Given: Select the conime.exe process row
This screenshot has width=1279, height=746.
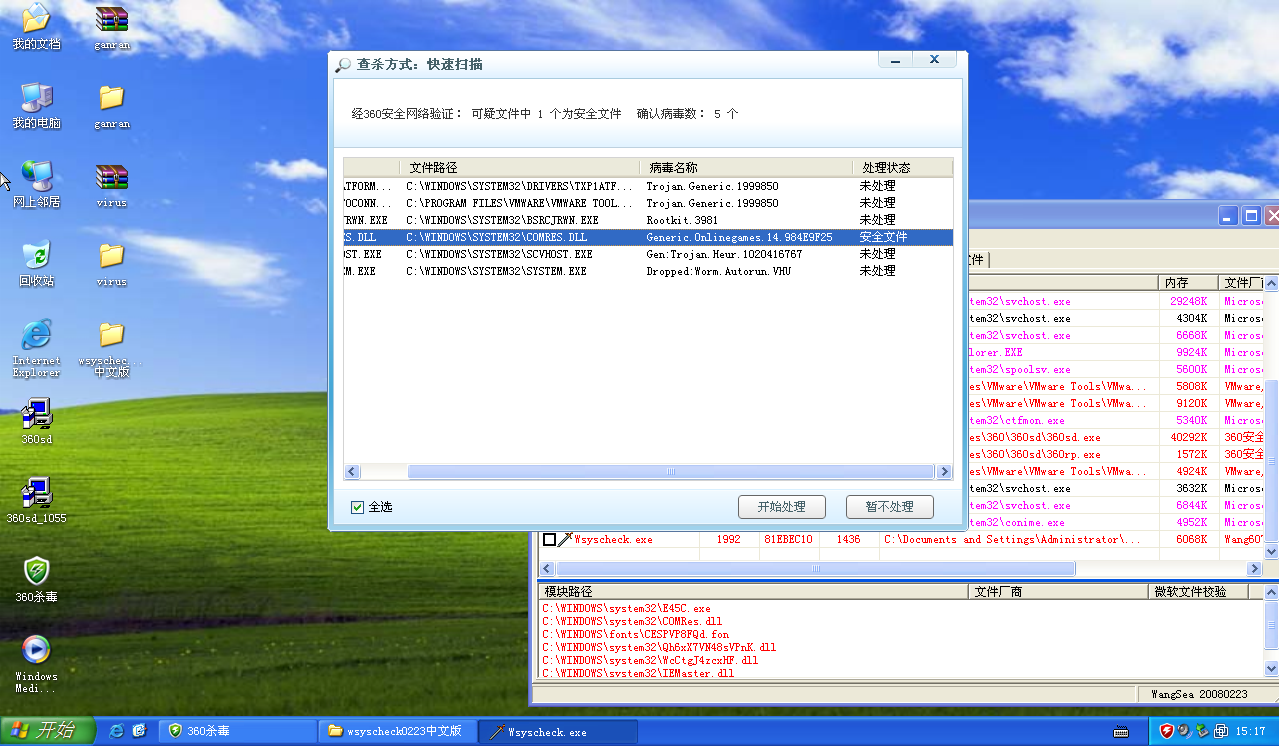Looking at the screenshot, I should (x=1115, y=522).
